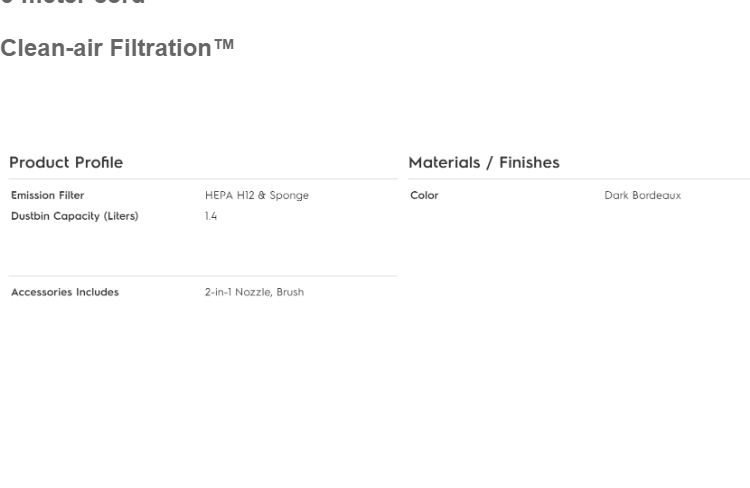Click the Emission Filter label
The height and width of the screenshot is (488, 750).
(47, 195)
